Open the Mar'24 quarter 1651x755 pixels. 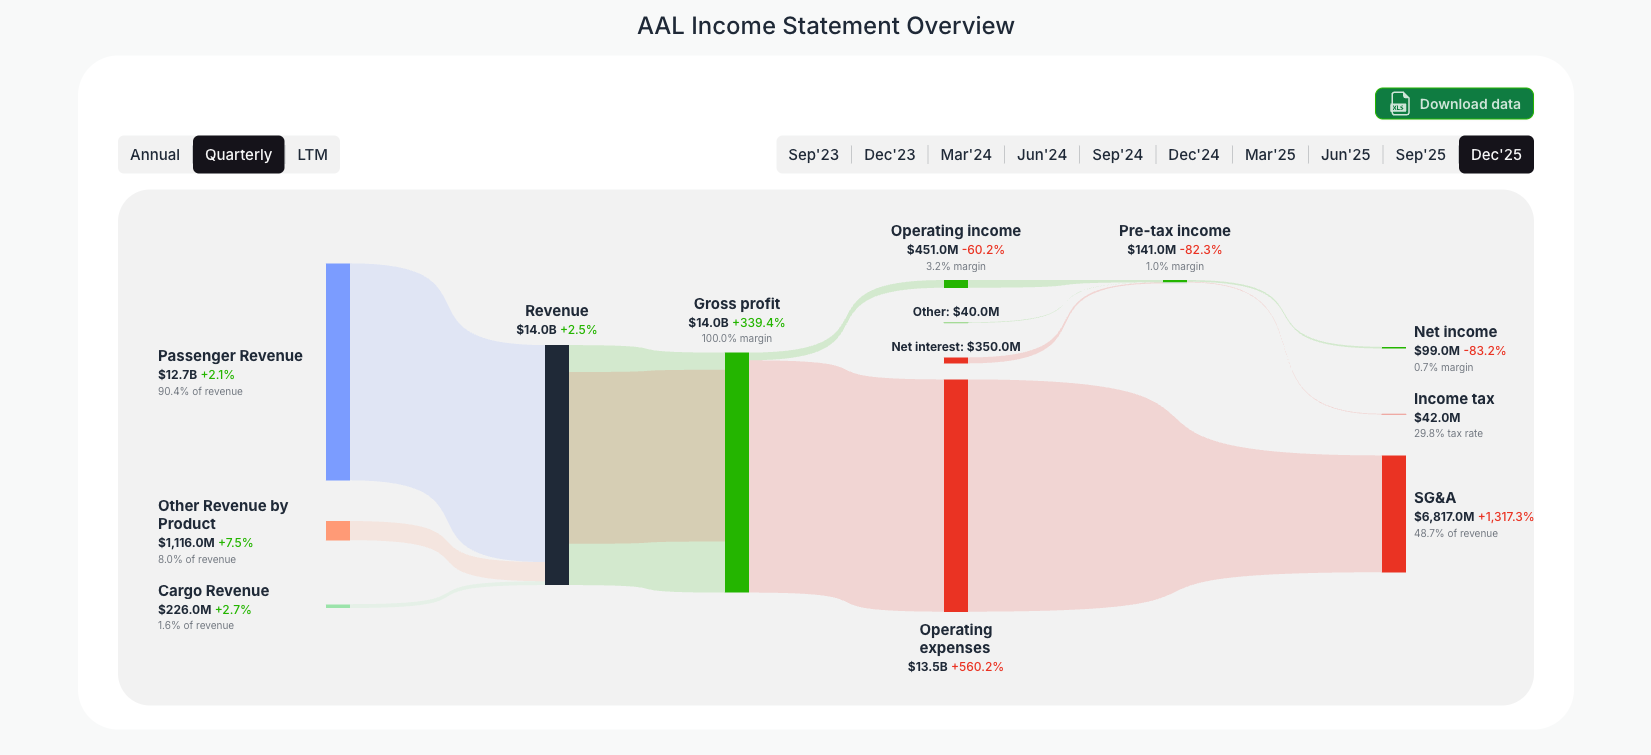click(x=966, y=154)
